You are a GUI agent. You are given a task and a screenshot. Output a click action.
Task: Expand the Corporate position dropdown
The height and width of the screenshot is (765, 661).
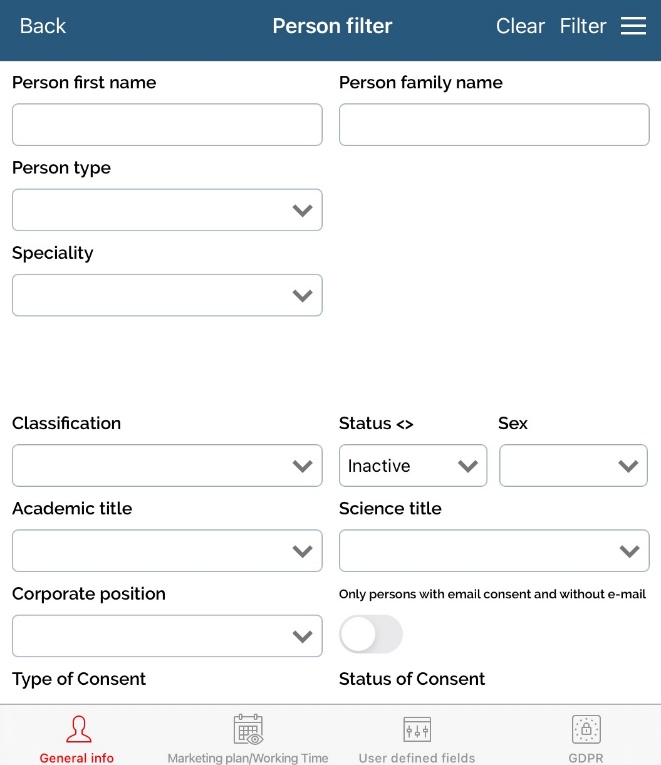click(x=167, y=636)
